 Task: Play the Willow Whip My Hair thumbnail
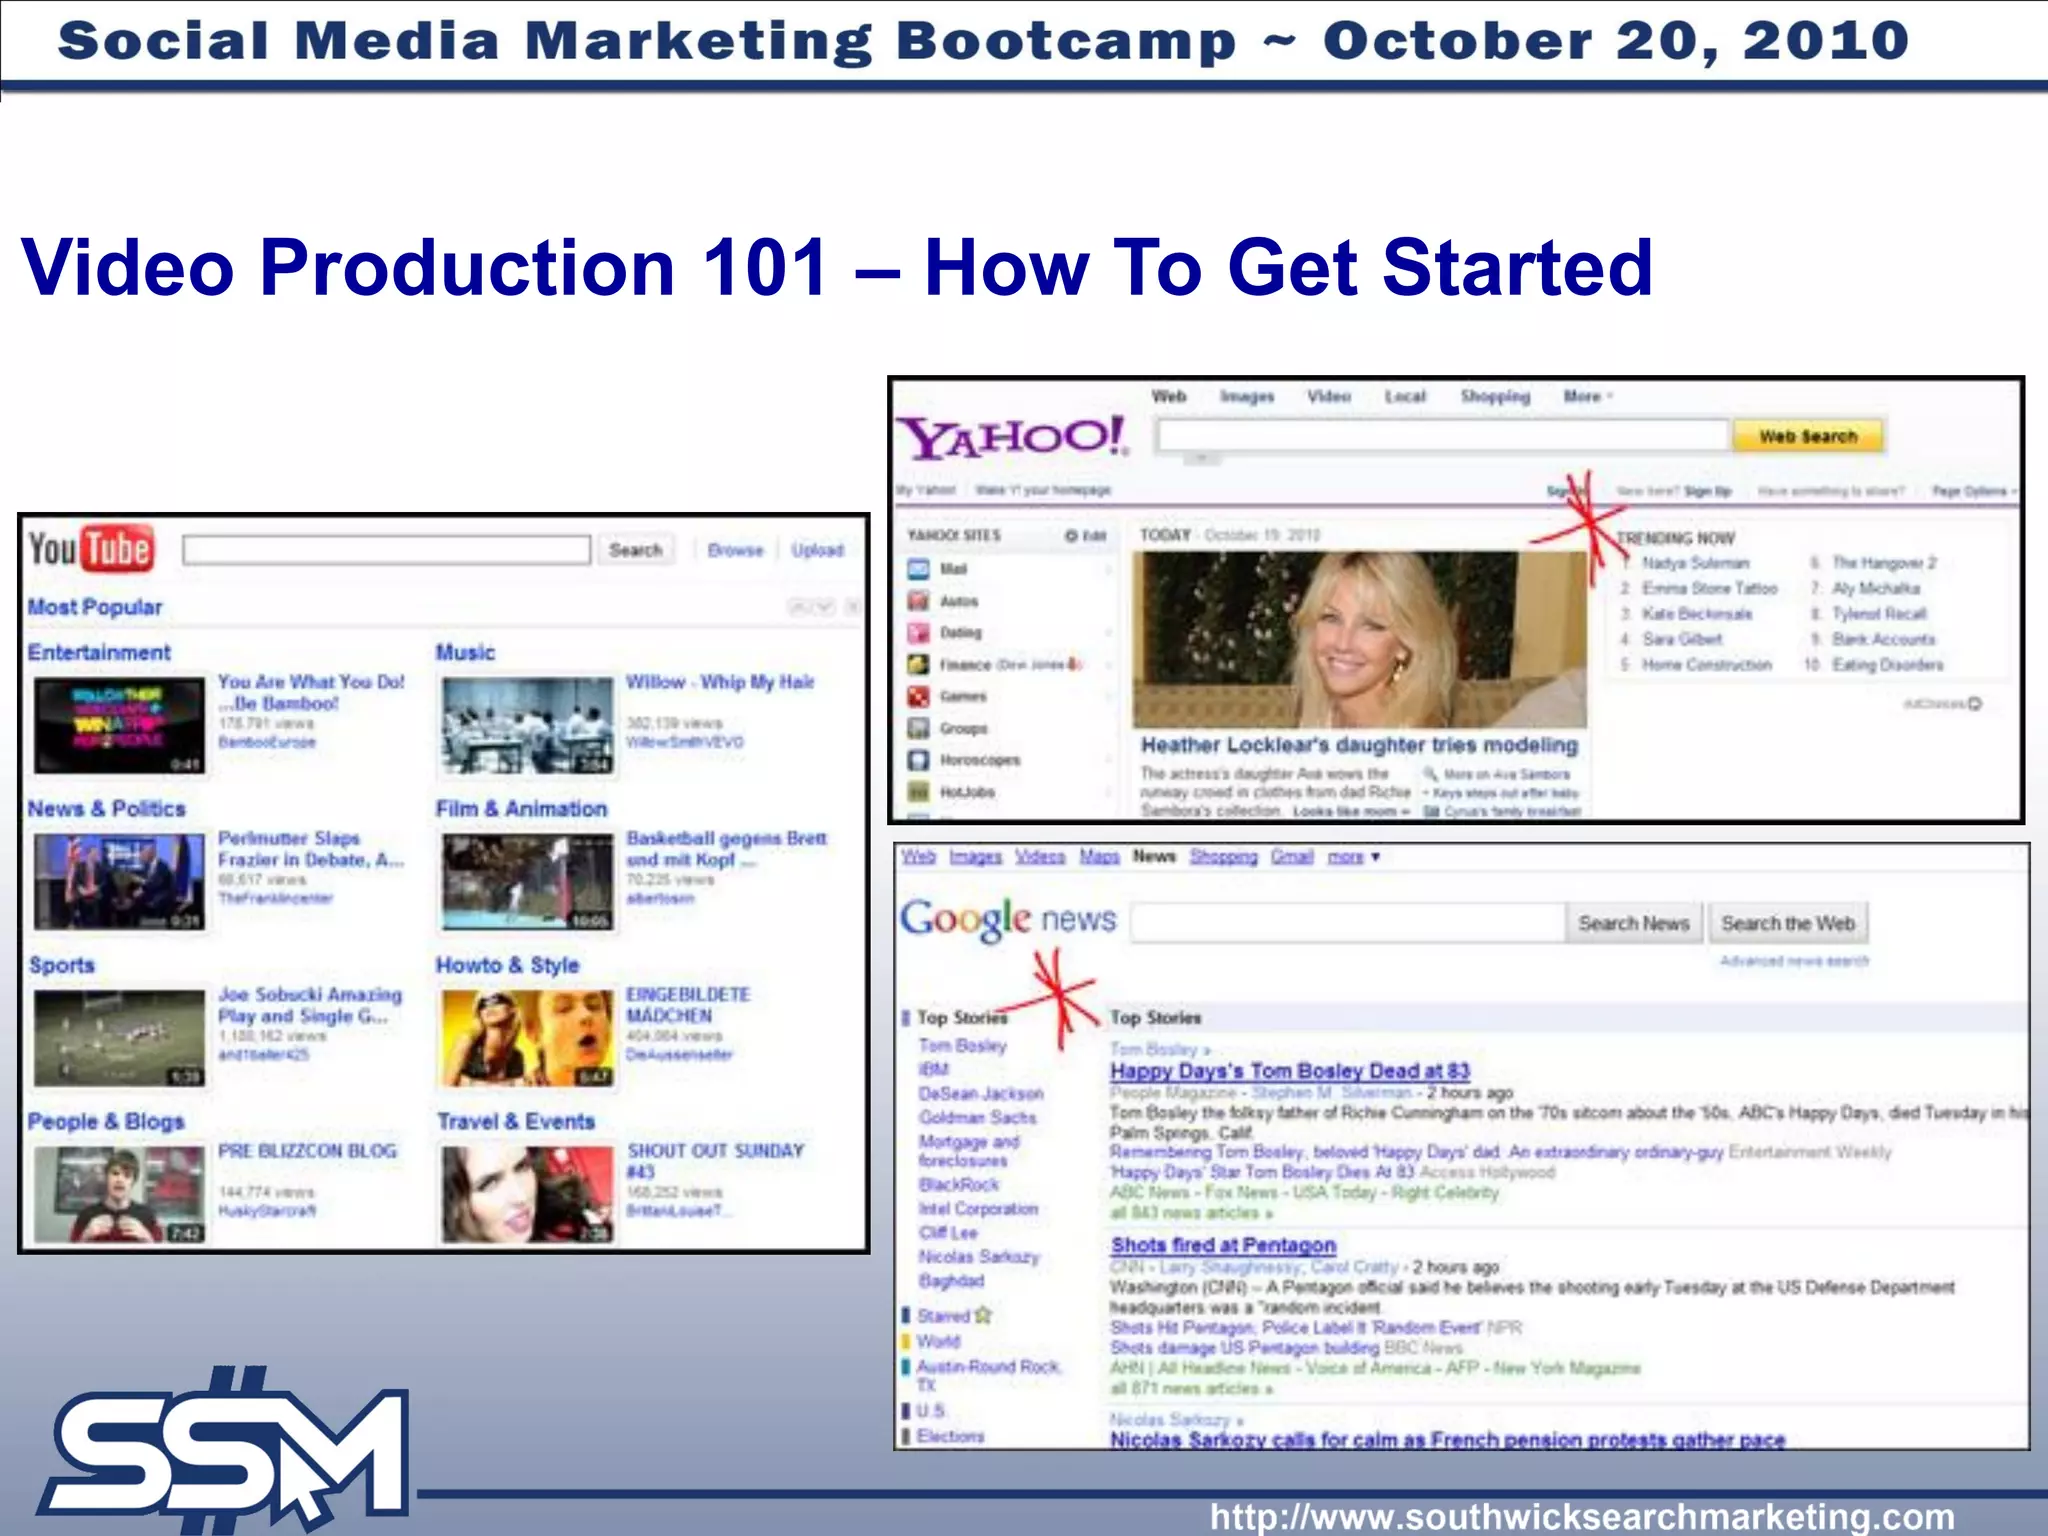click(x=528, y=726)
